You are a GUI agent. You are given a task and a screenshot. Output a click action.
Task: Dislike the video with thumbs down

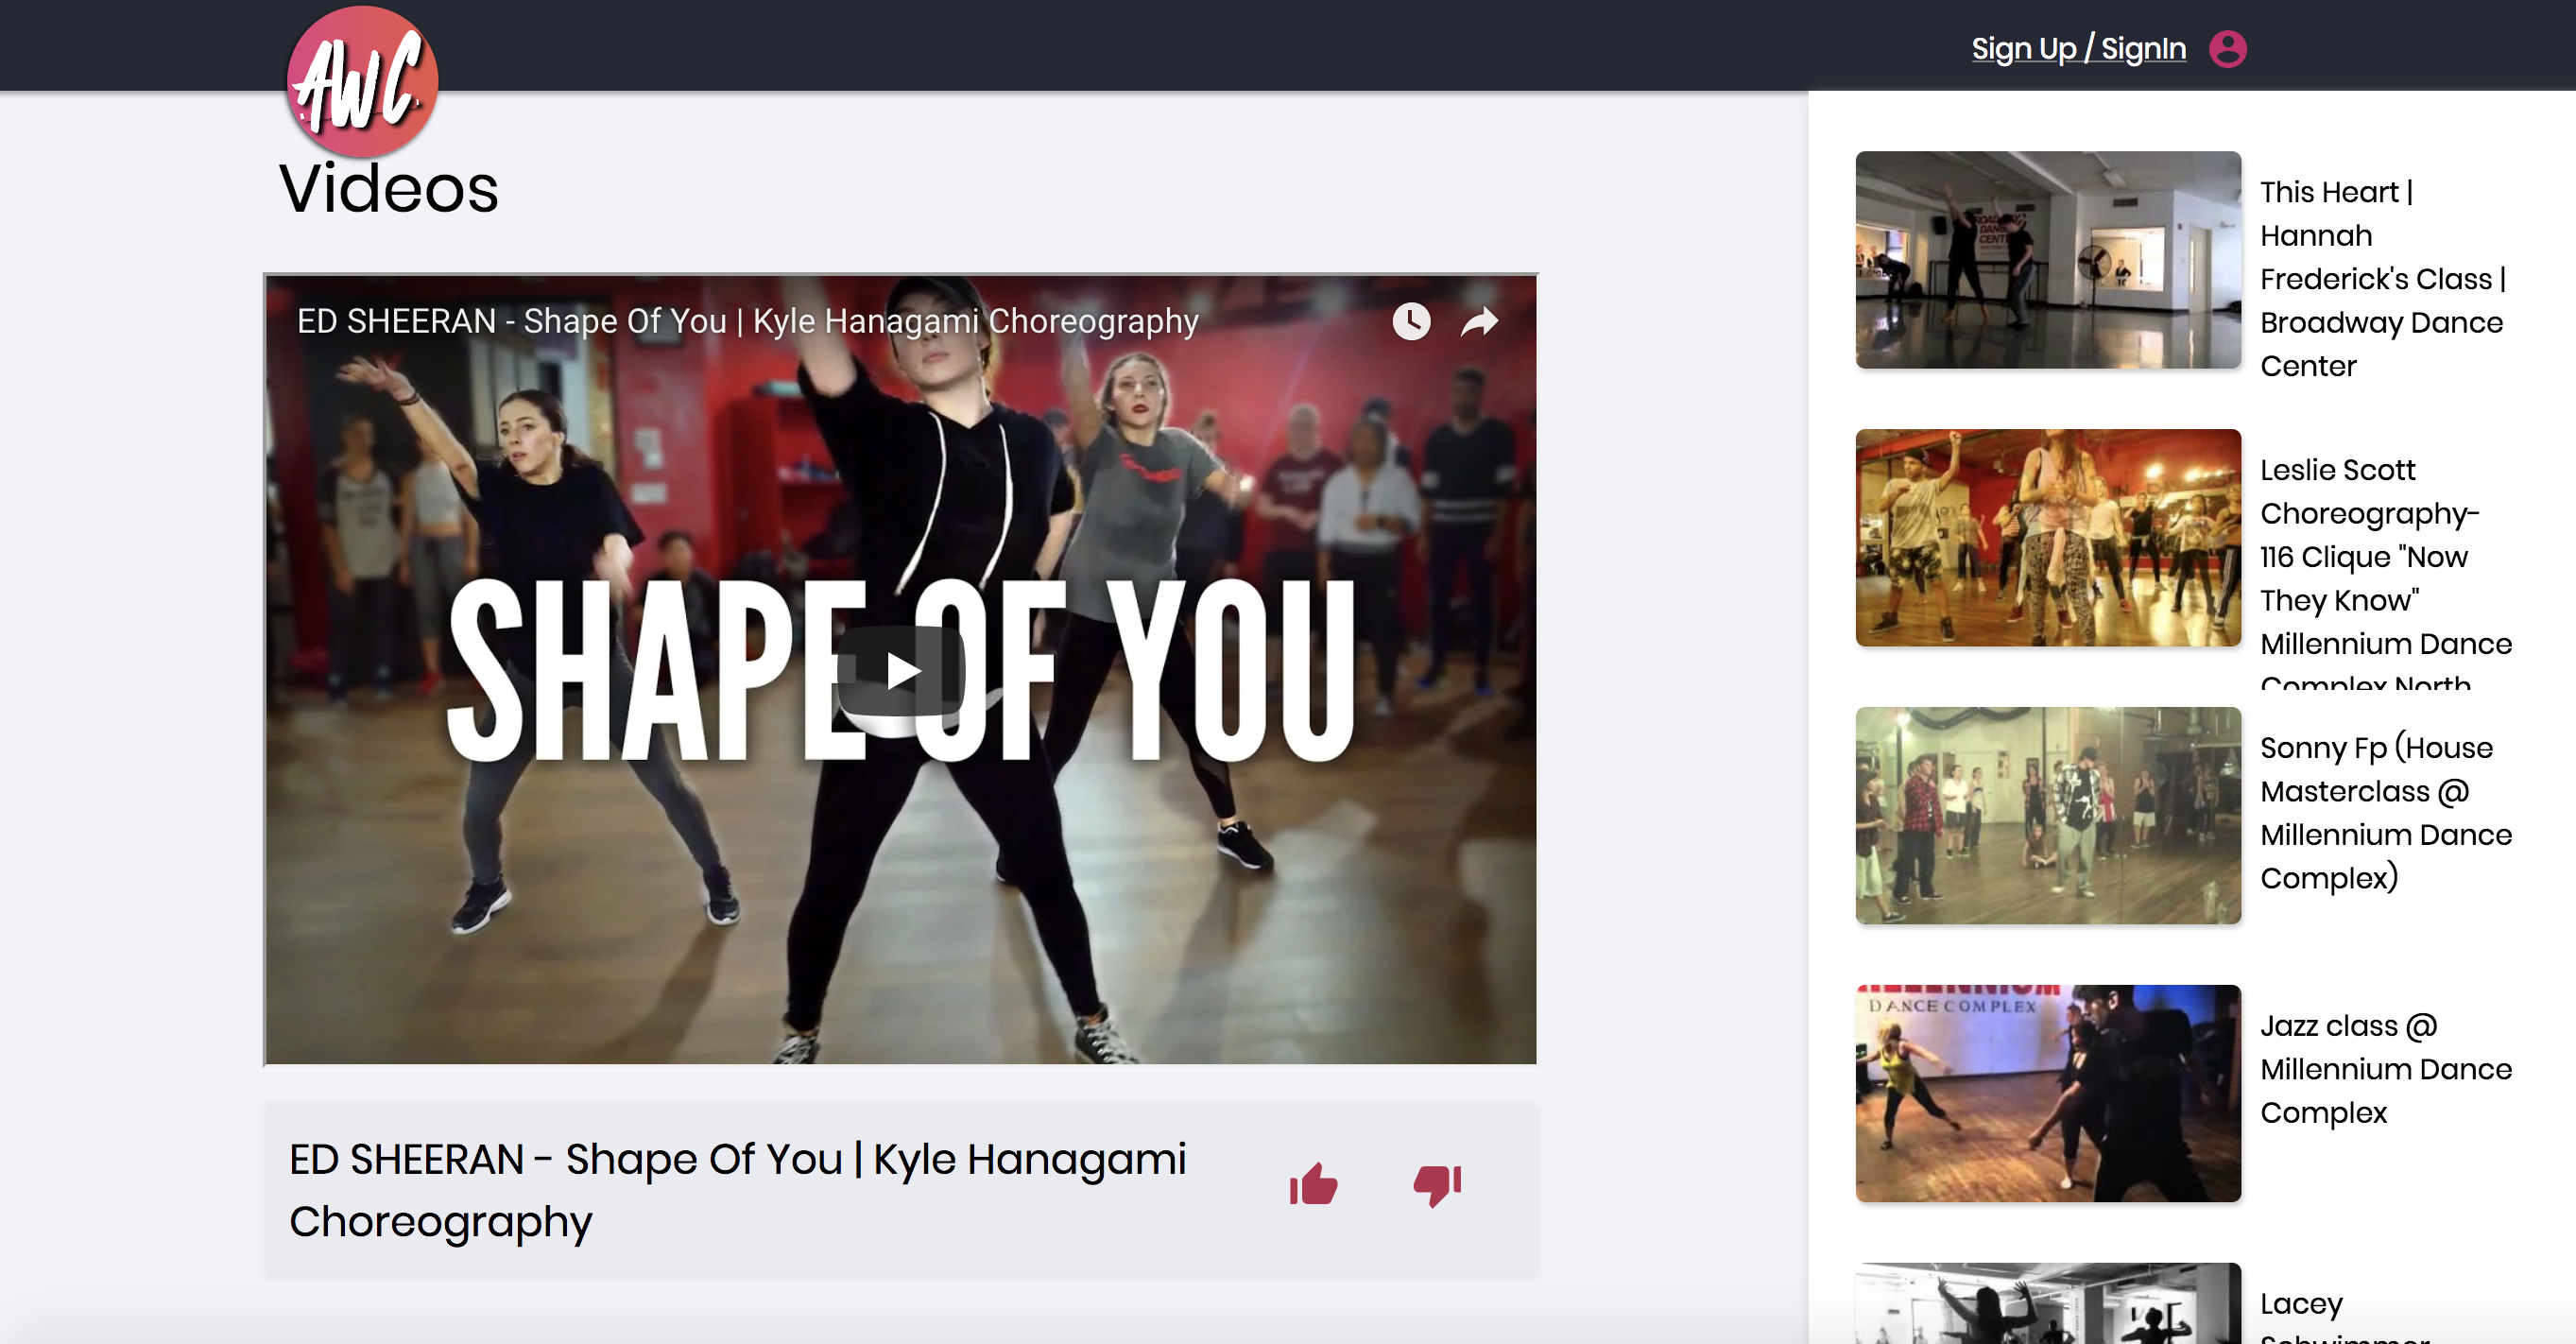pyautogui.click(x=1437, y=1185)
